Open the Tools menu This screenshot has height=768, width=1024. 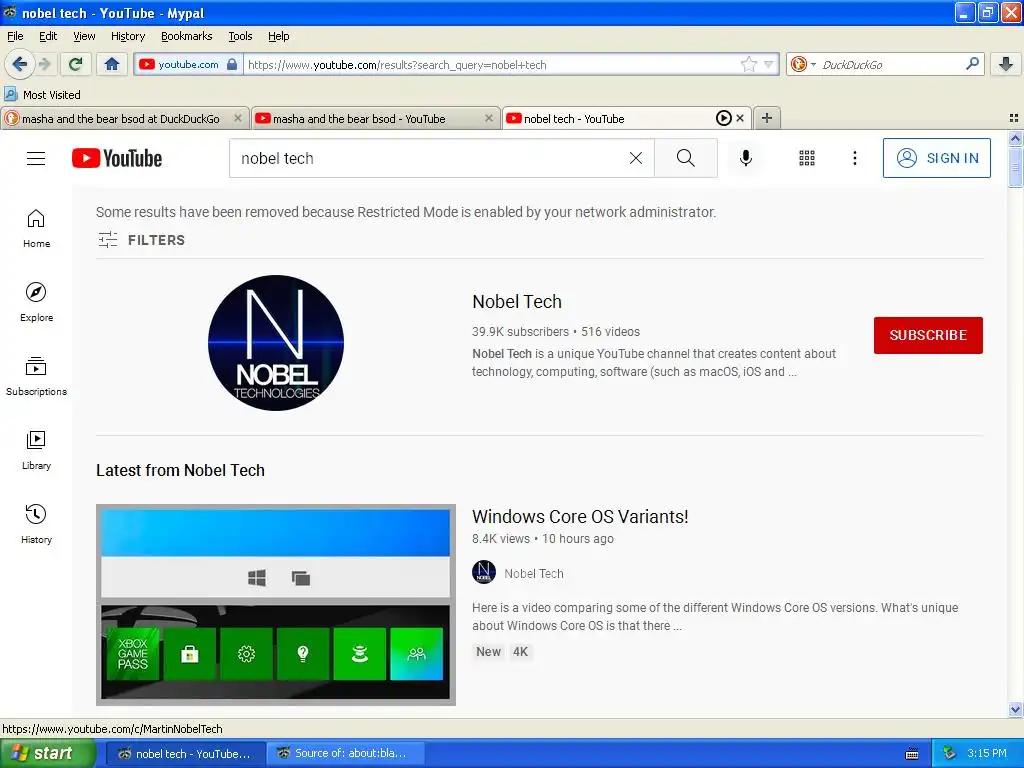coord(240,36)
